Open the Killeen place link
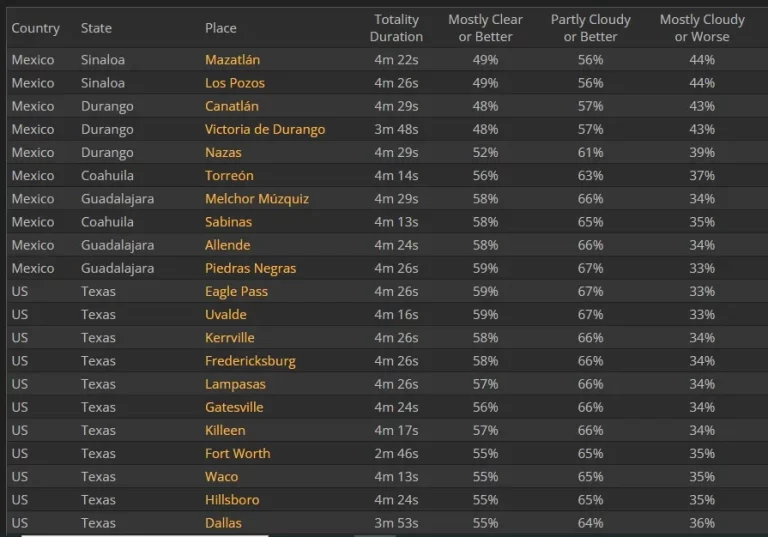 (225, 430)
